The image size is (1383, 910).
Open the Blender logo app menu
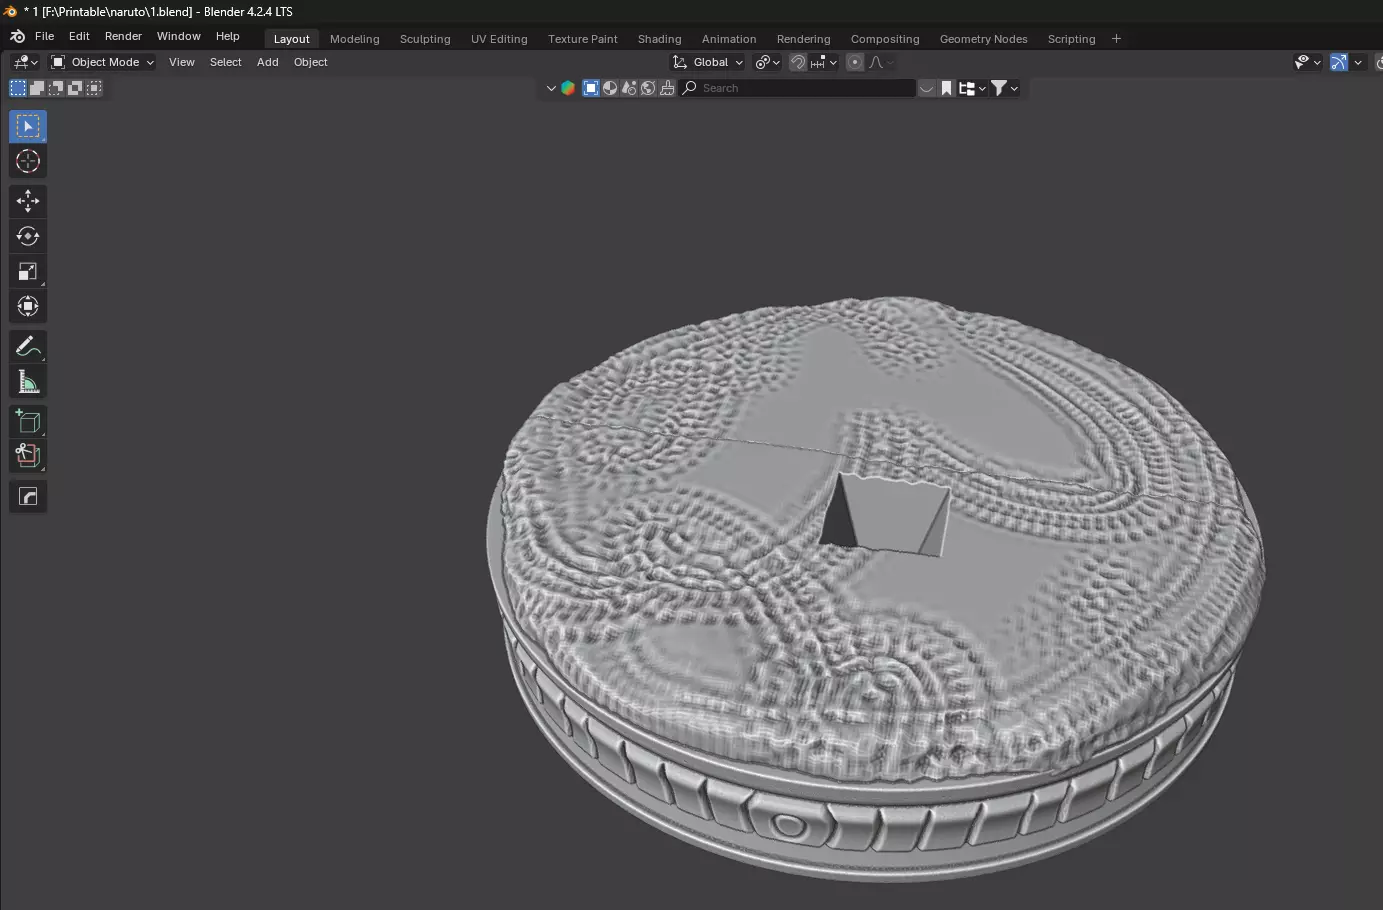(x=17, y=36)
